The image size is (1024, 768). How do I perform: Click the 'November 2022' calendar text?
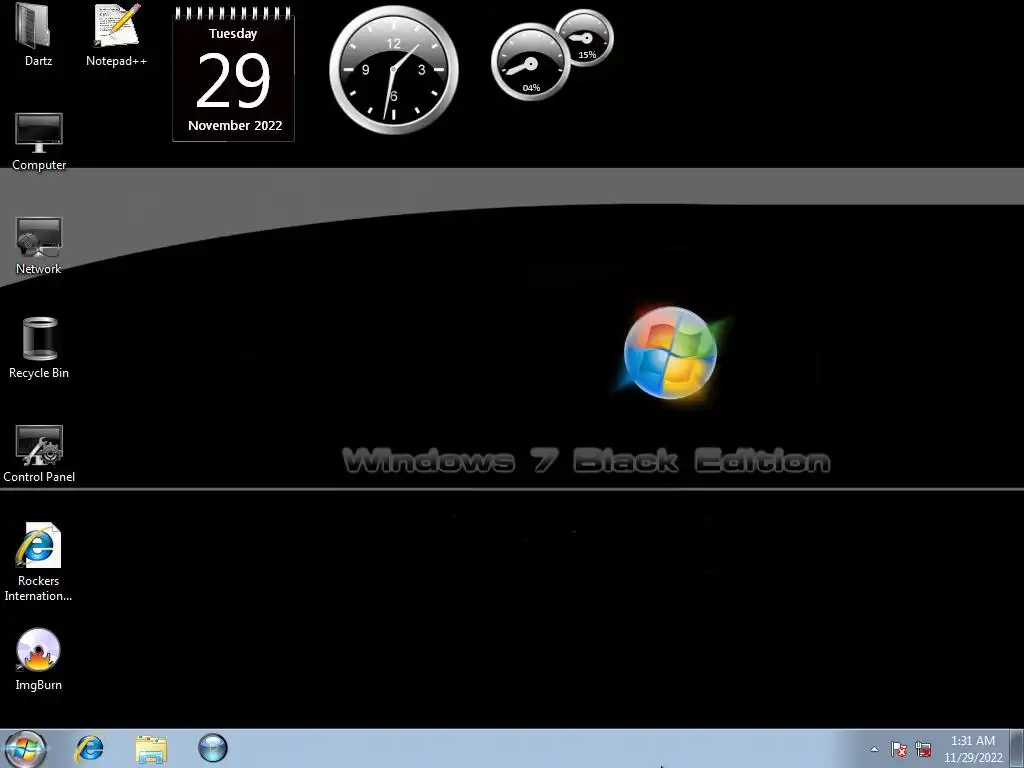point(235,125)
